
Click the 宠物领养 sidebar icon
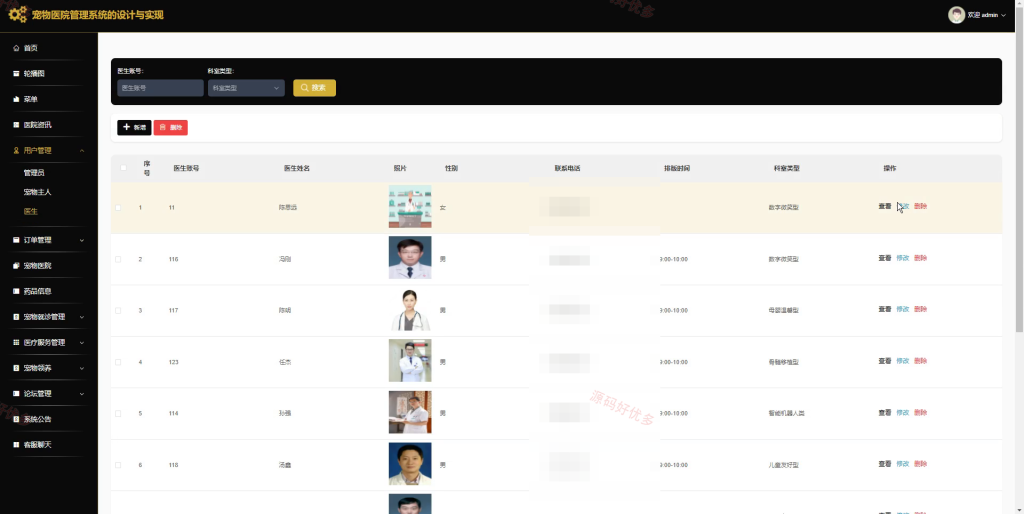click(16, 368)
